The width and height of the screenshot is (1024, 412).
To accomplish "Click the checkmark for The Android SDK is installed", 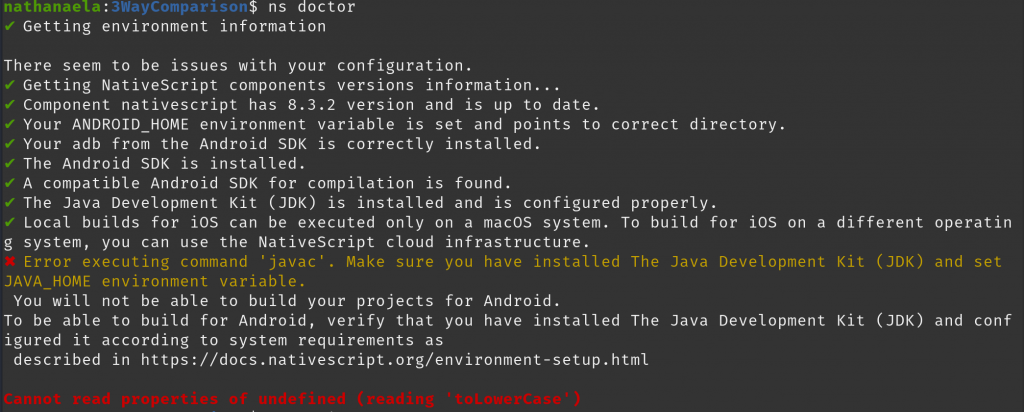I will [x=8, y=164].
